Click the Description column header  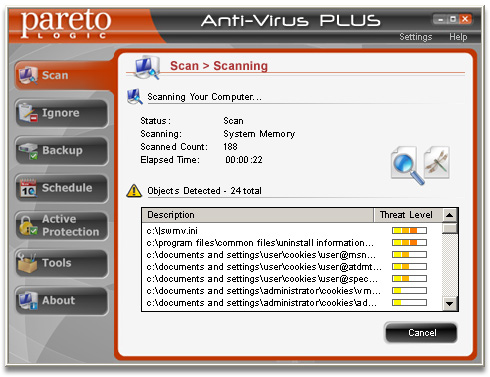tap(257, 215)
